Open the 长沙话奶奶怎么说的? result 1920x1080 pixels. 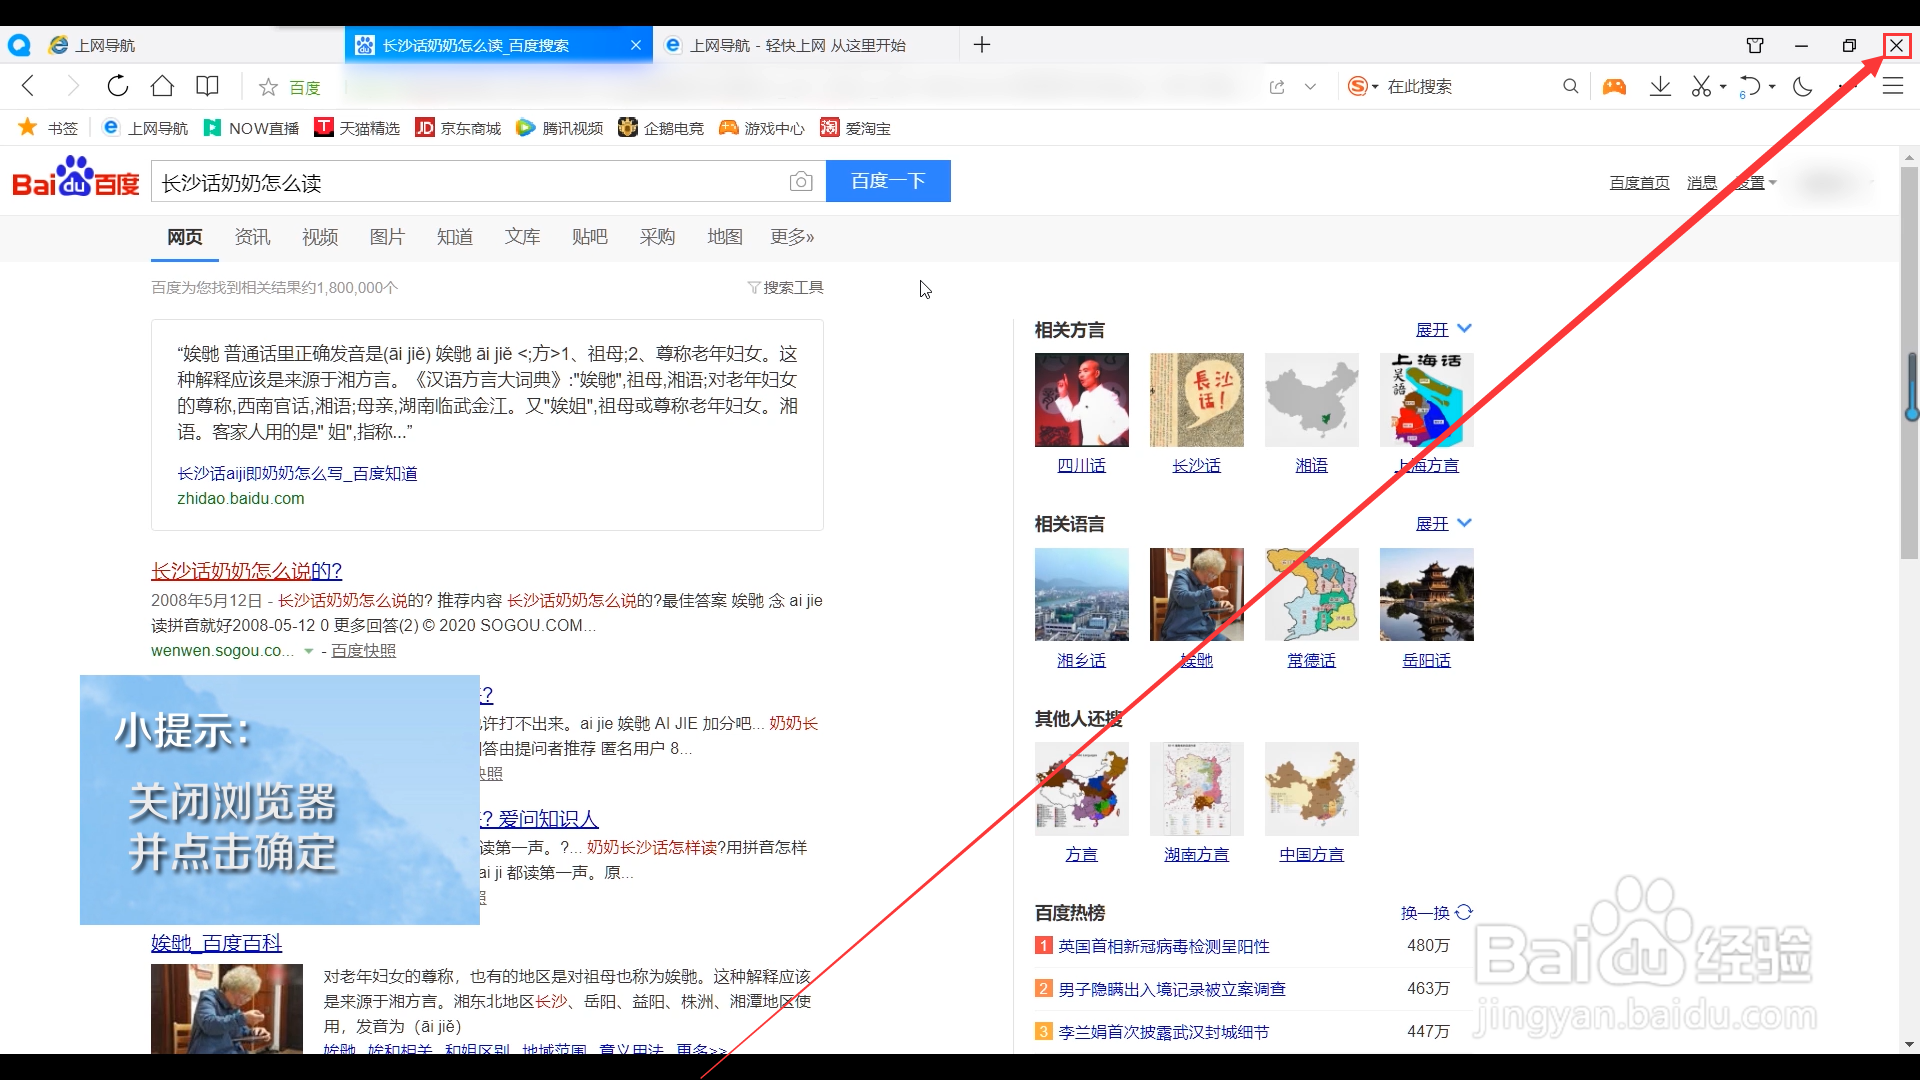(246, 571)
